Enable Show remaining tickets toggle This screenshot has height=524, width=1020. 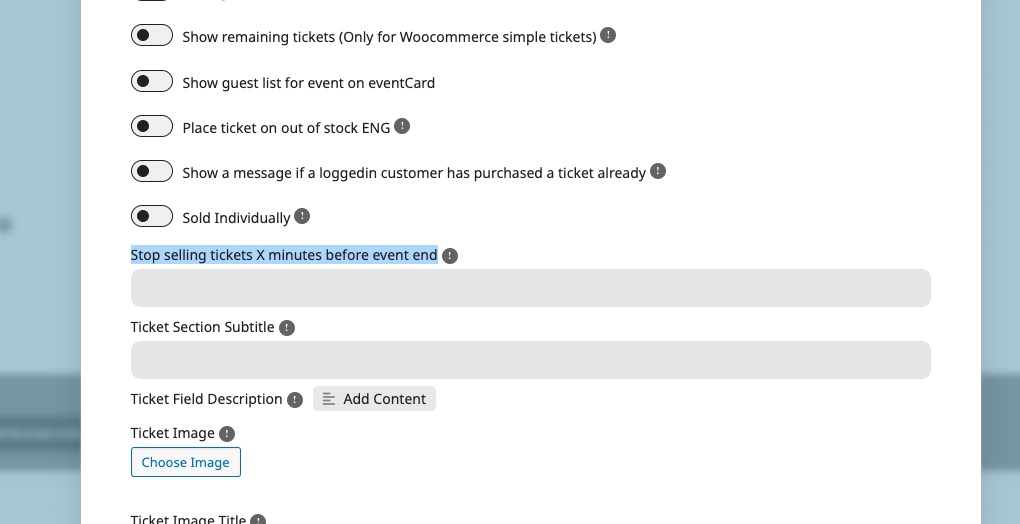[x=152, y=36]
